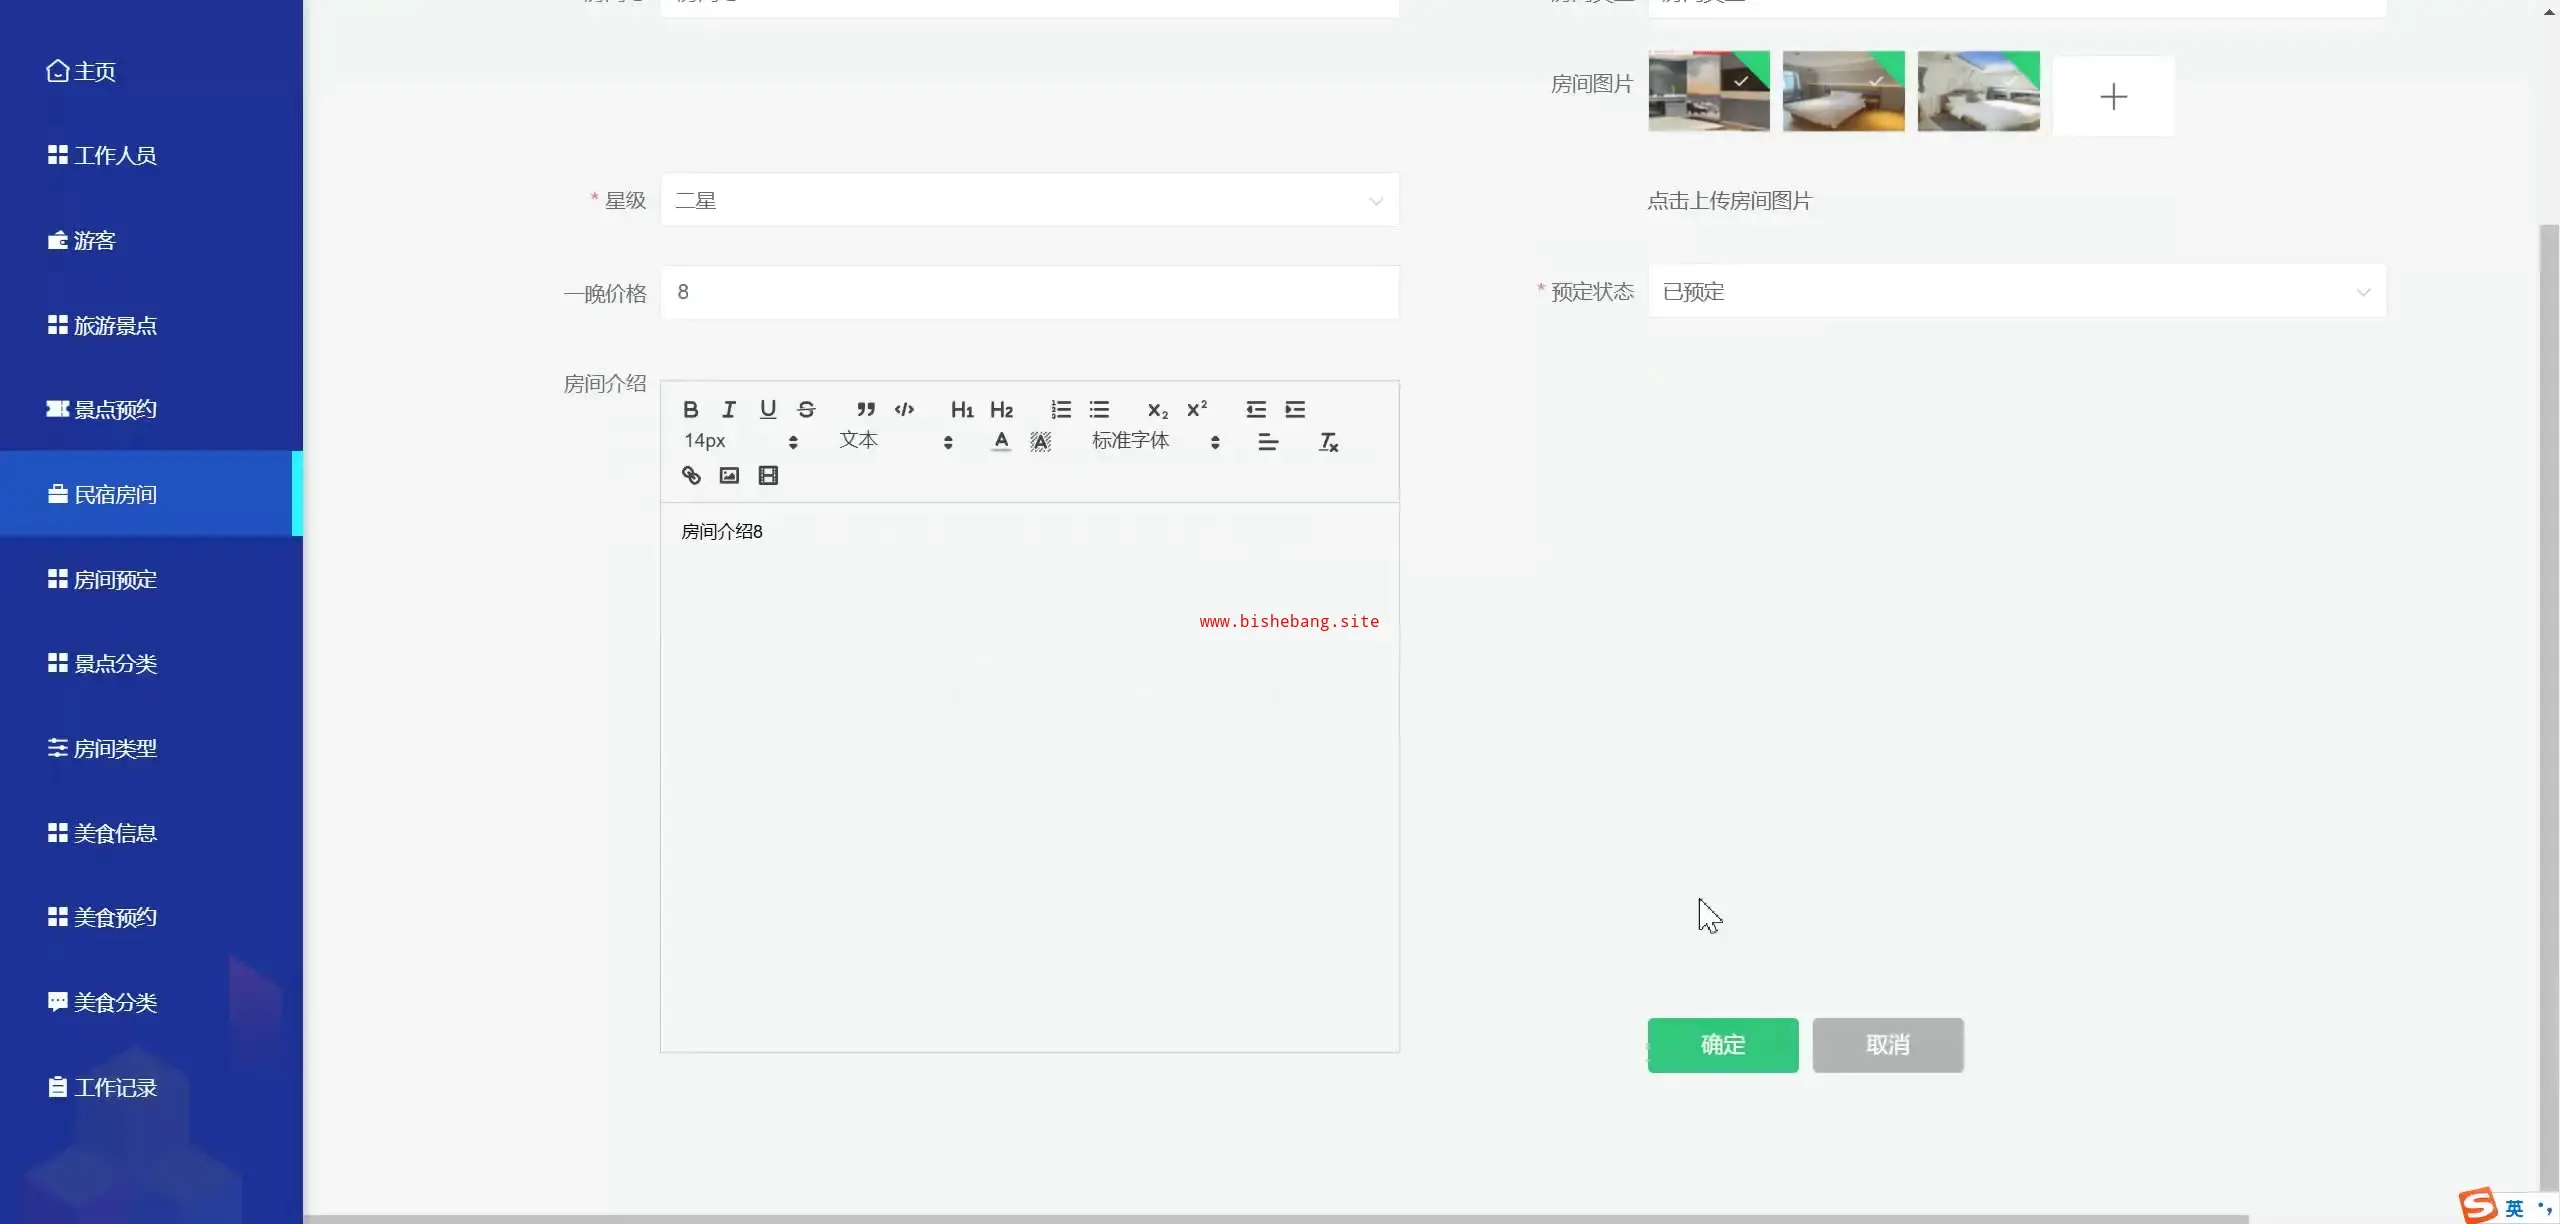Toggle bold formatting in editor
The image size is (2560, 1224).
[x=690, y=409]
